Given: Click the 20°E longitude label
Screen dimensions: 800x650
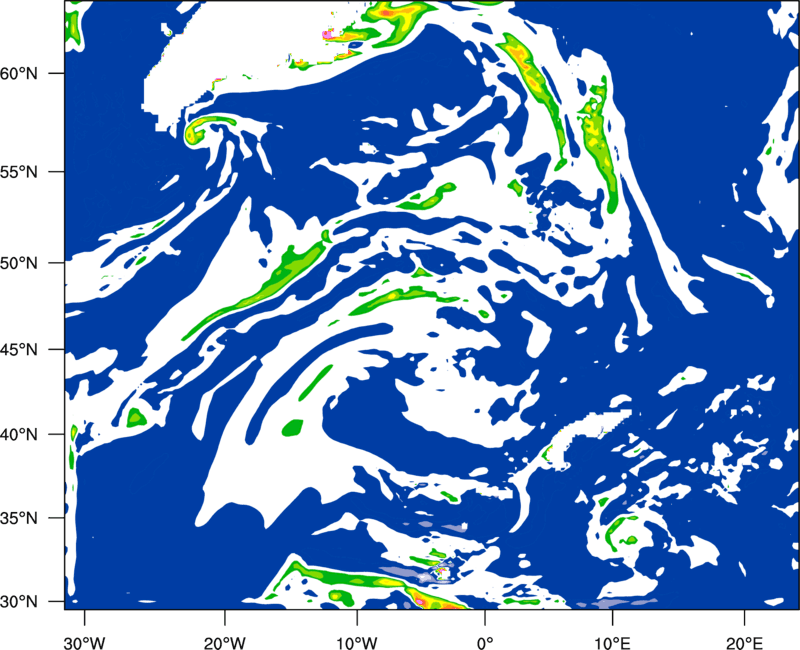Looking at the screenshot, I should [x=744, y=642].
